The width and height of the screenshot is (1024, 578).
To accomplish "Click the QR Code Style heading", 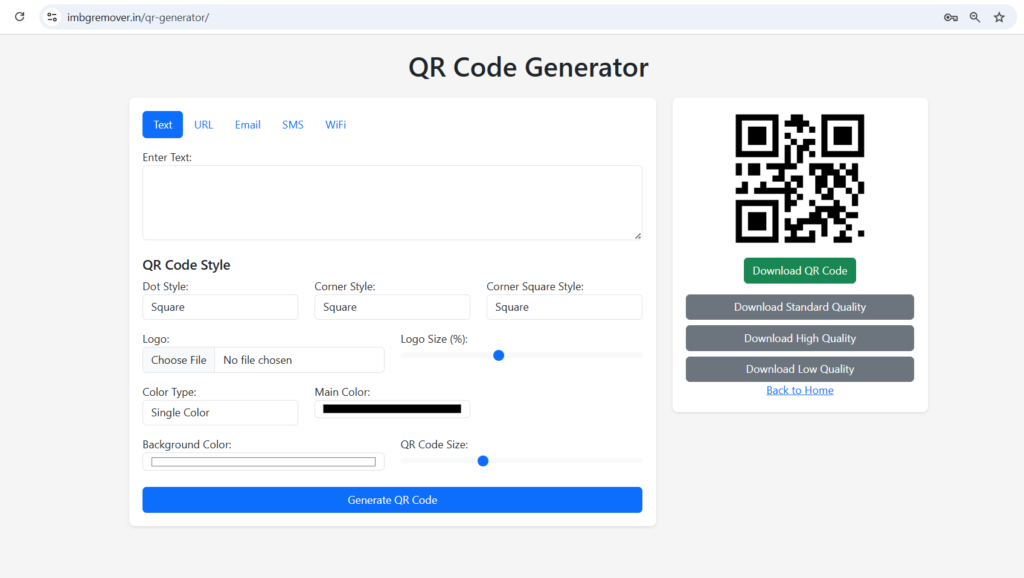I will pyautogui.click(x=186, y=265).
